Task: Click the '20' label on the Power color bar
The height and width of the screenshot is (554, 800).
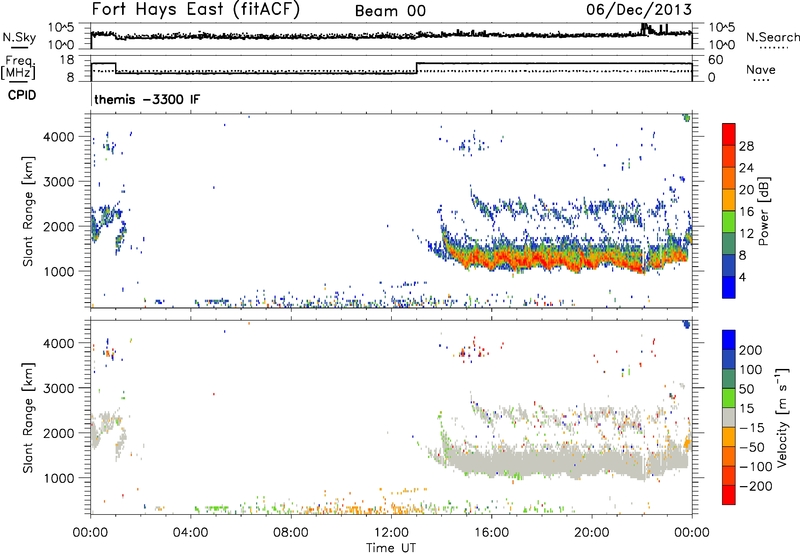Action: pyautogui.click(x=746, y=190)
